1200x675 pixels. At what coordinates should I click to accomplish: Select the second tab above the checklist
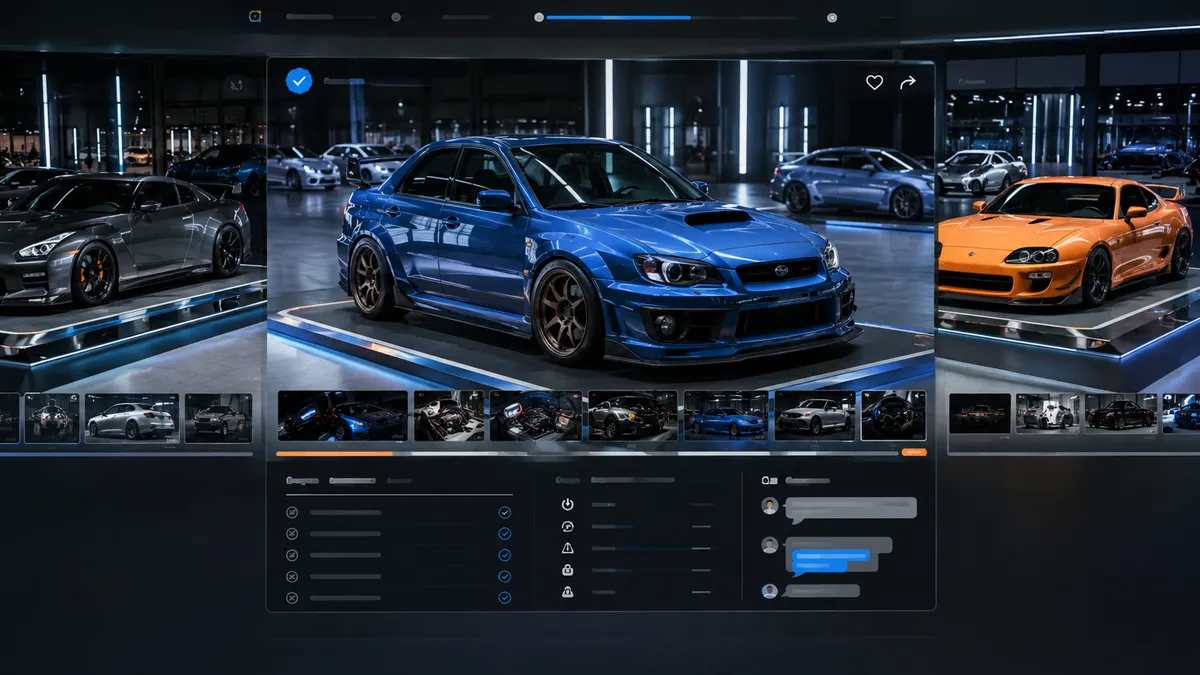[352, 481]
